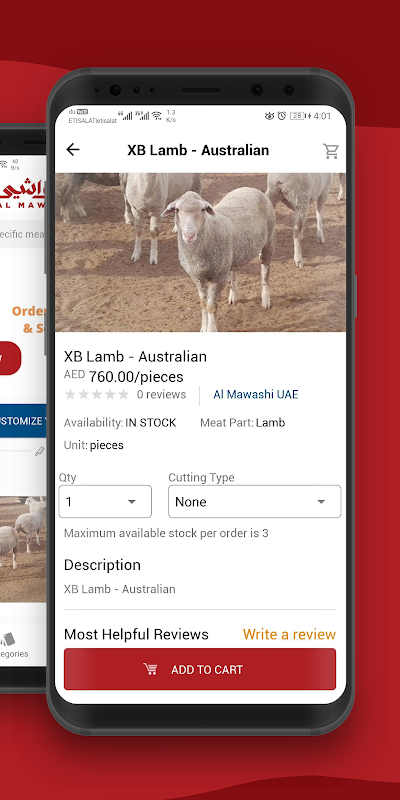400x800 pixels.
Task: Click the ADD TO CART button
Action: [200, 669]
